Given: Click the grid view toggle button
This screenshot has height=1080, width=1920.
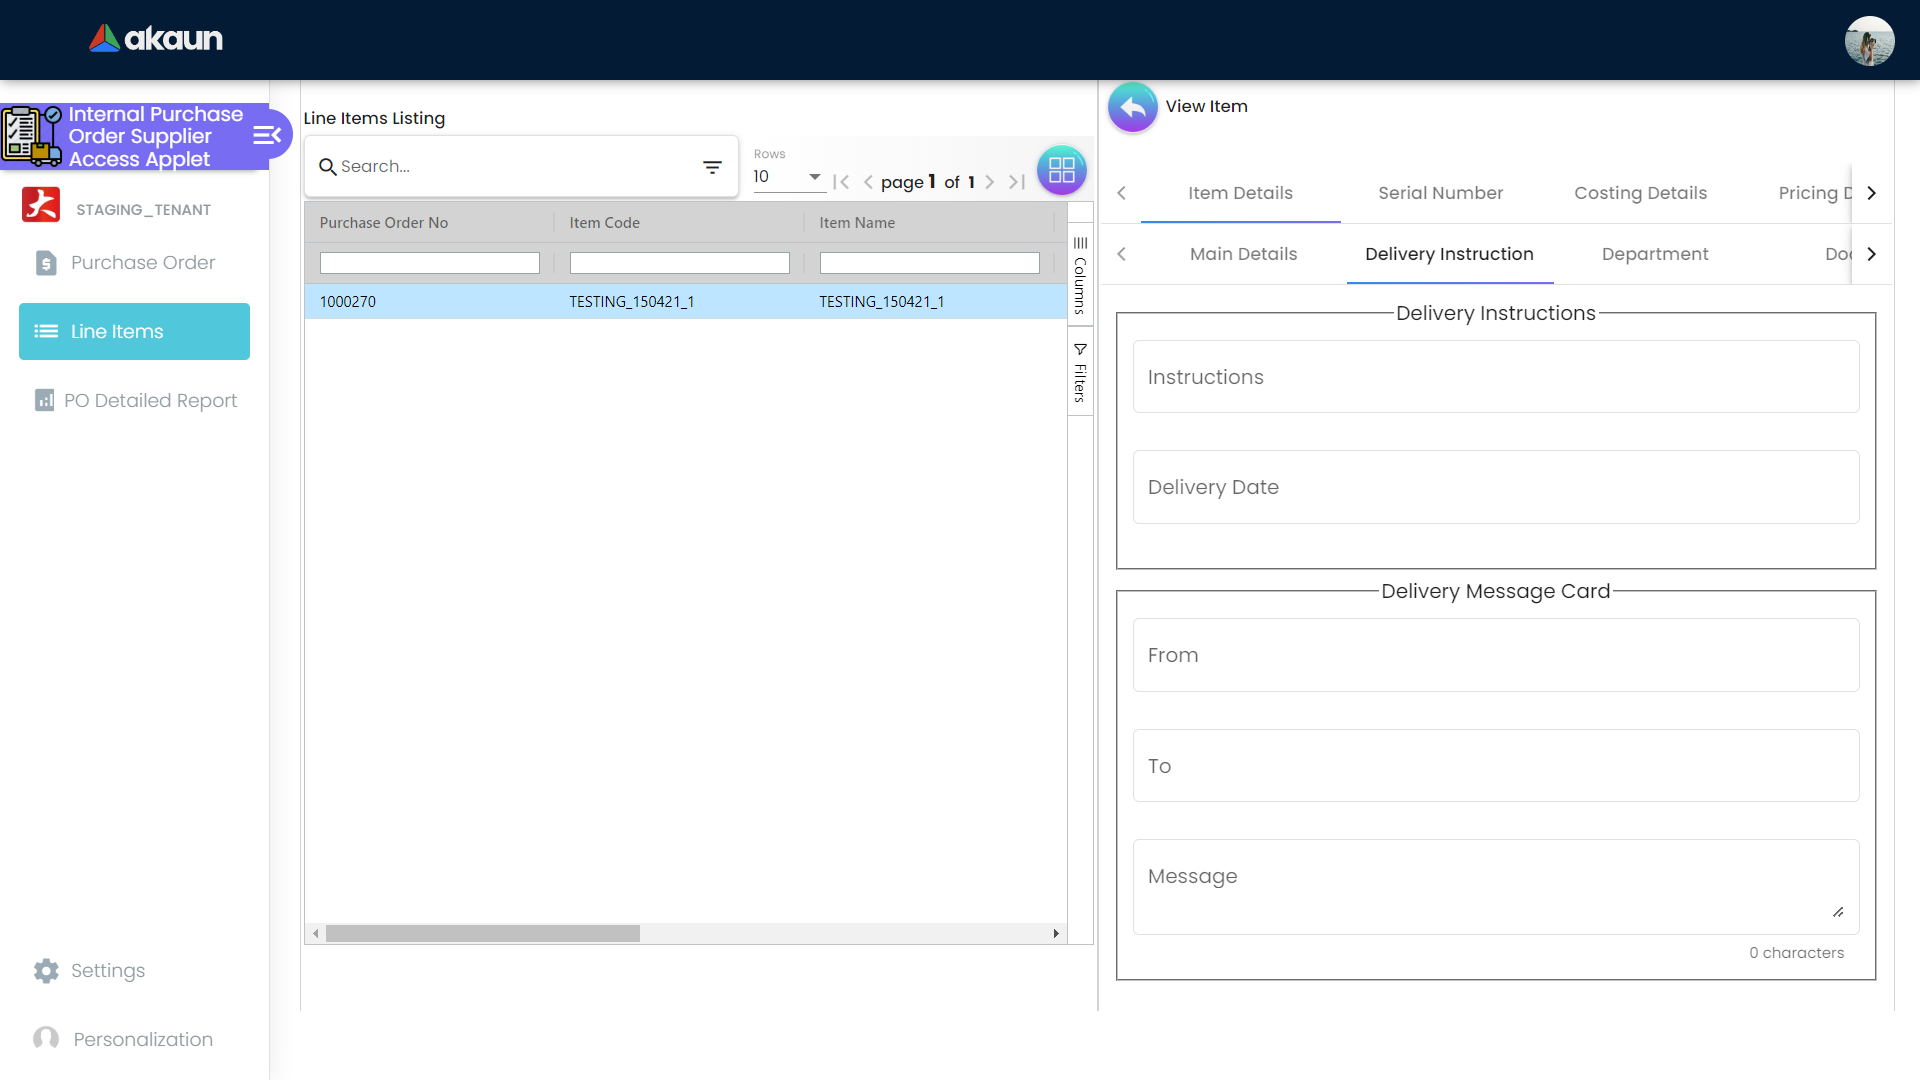Looking at the screenshot, I should click(1061, 170).
